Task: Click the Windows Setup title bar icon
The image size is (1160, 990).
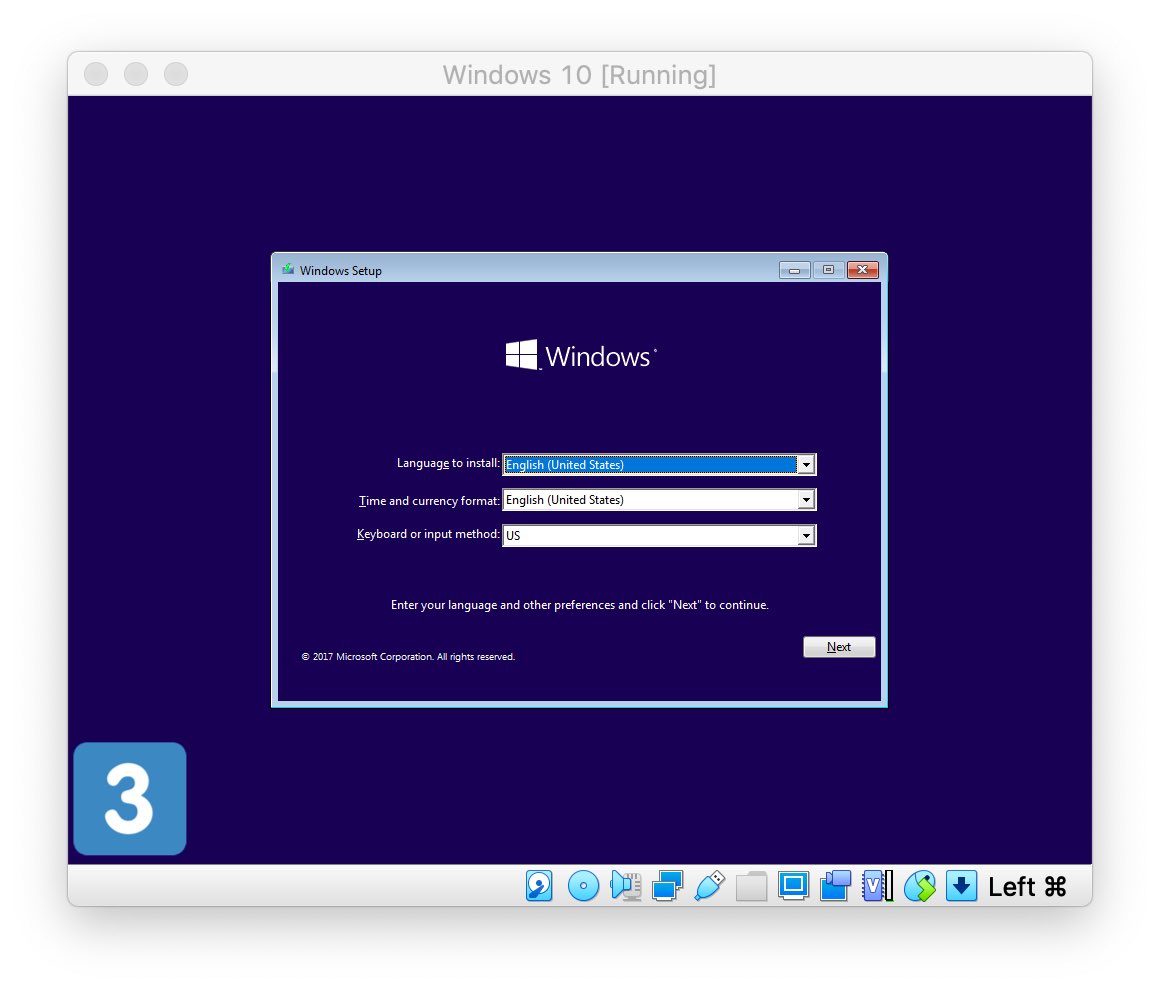Action: click(288, 270)
